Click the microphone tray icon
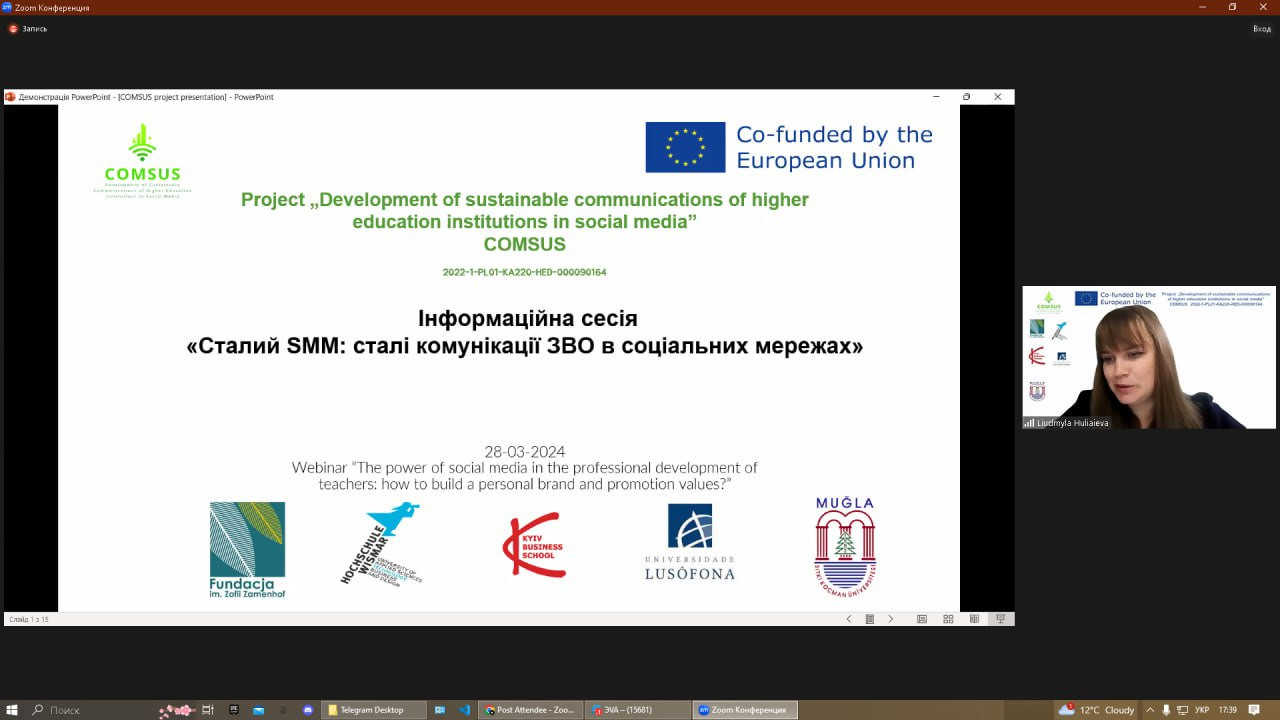The image size is (1280, 720). [1166, 710]
